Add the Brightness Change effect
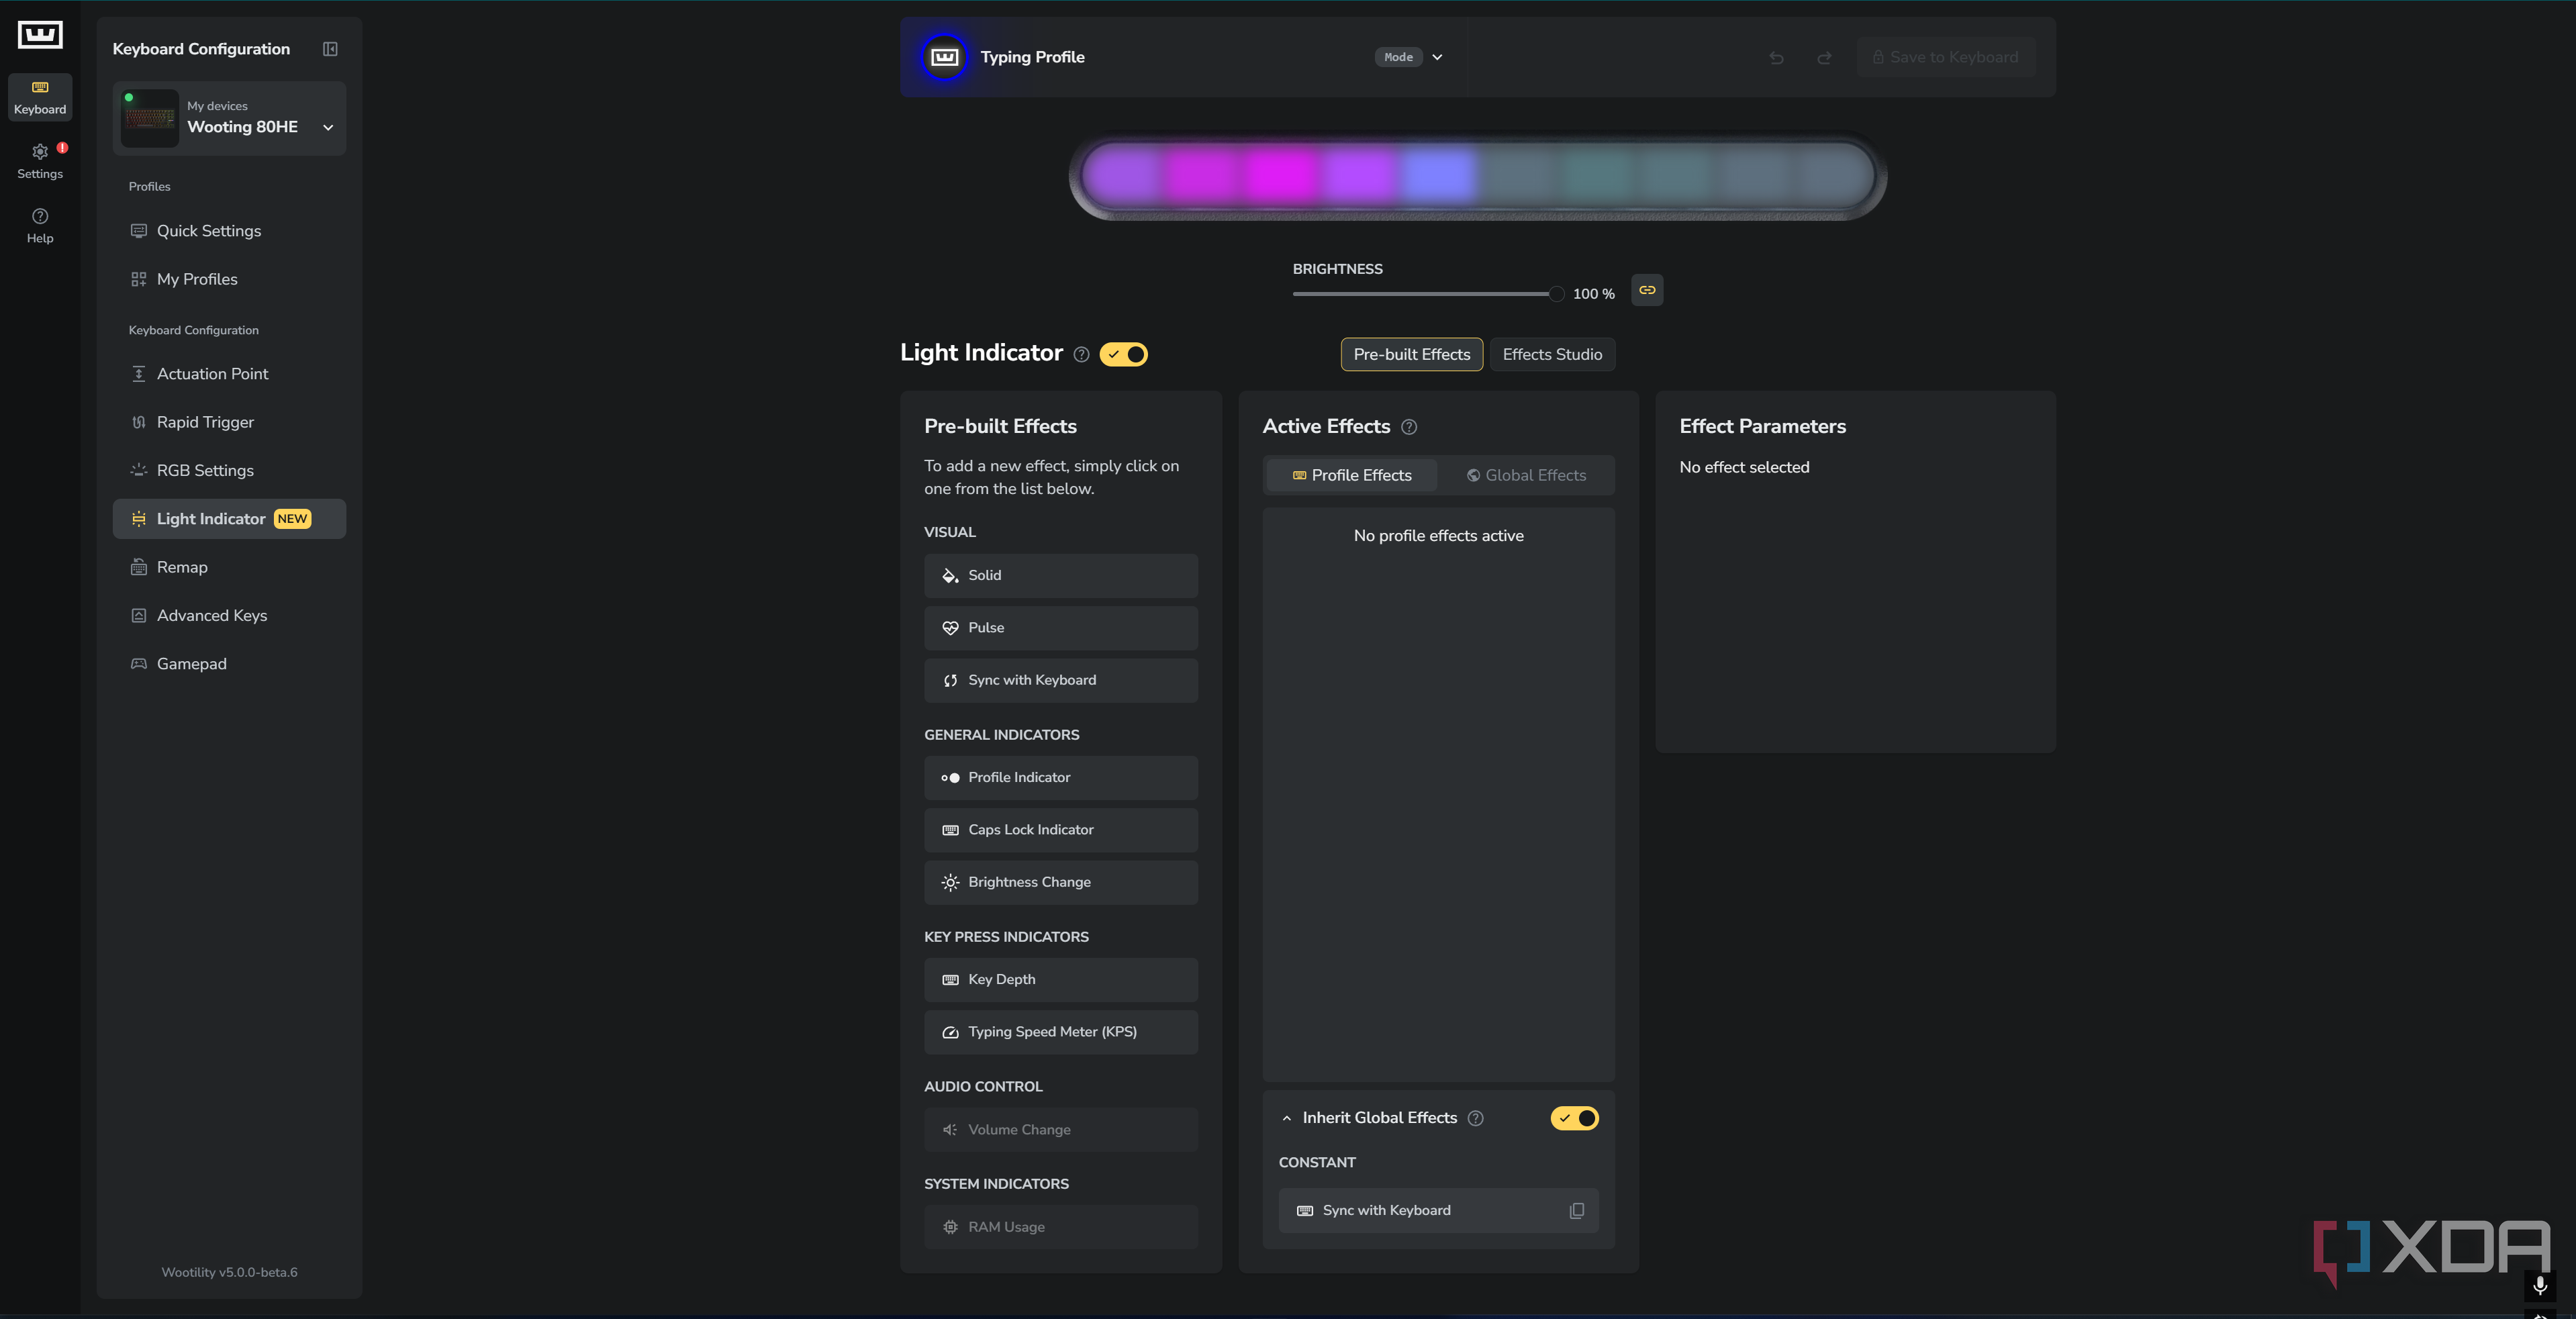The width and height of the screenshot is (2576, 1319). click(1060, 882)
